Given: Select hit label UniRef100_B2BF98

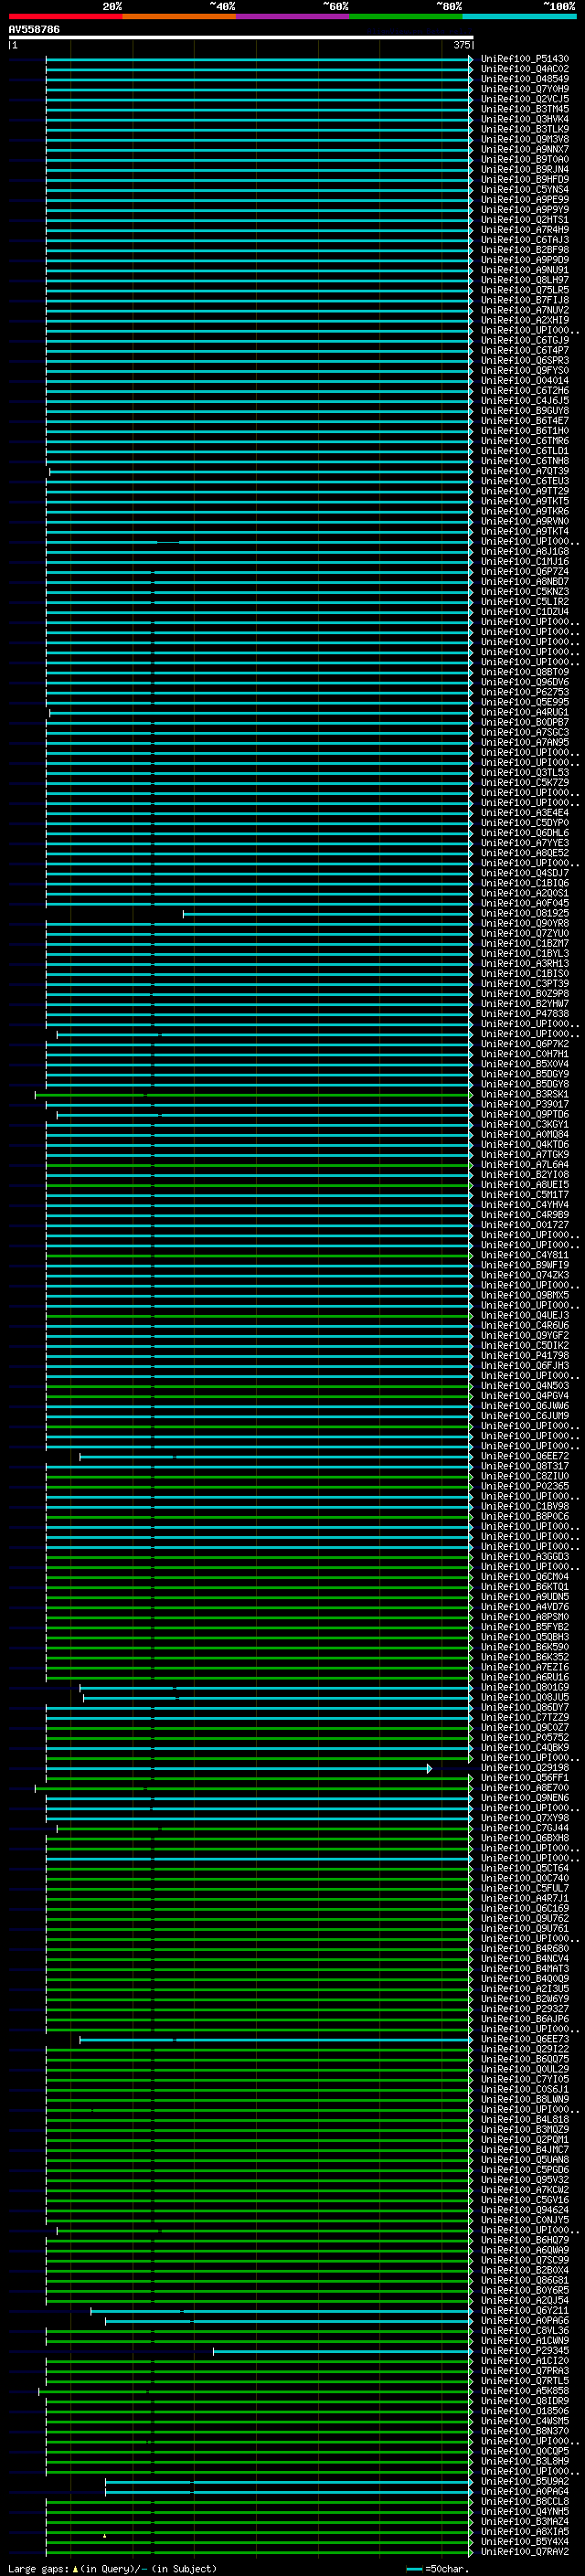Looking at the screenshot, I should [x=525, y=250].
